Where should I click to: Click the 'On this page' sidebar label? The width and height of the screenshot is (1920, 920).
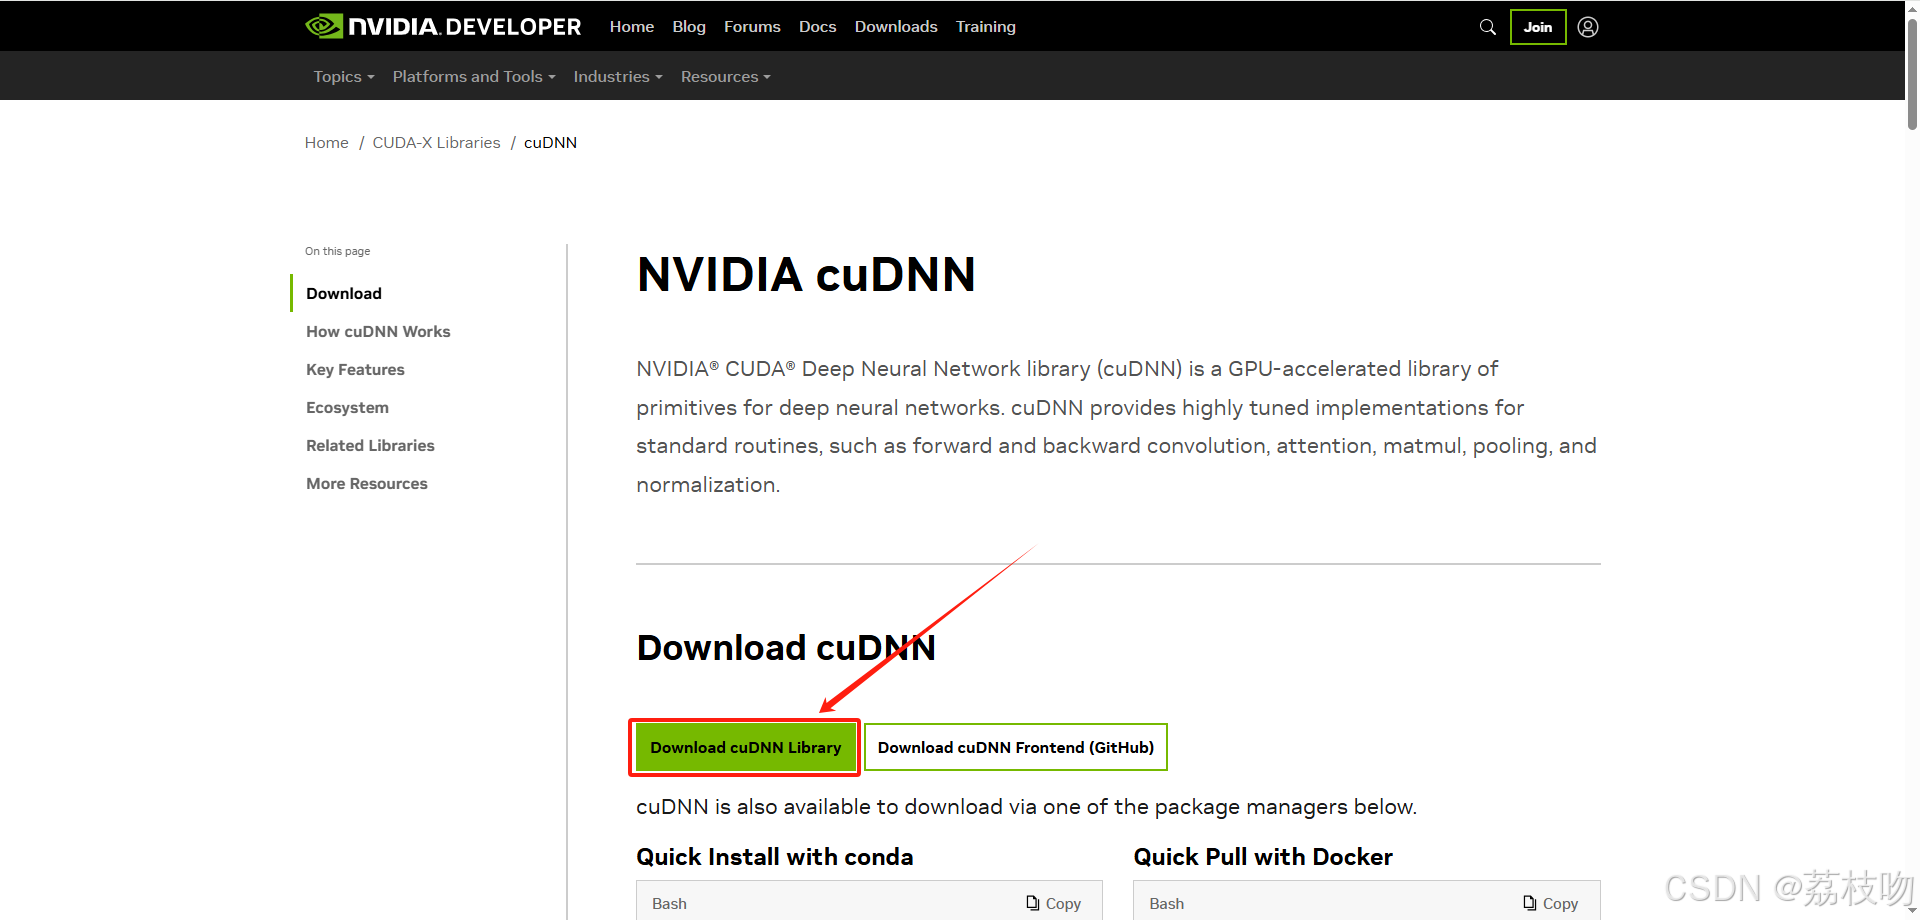pos(337,251)
